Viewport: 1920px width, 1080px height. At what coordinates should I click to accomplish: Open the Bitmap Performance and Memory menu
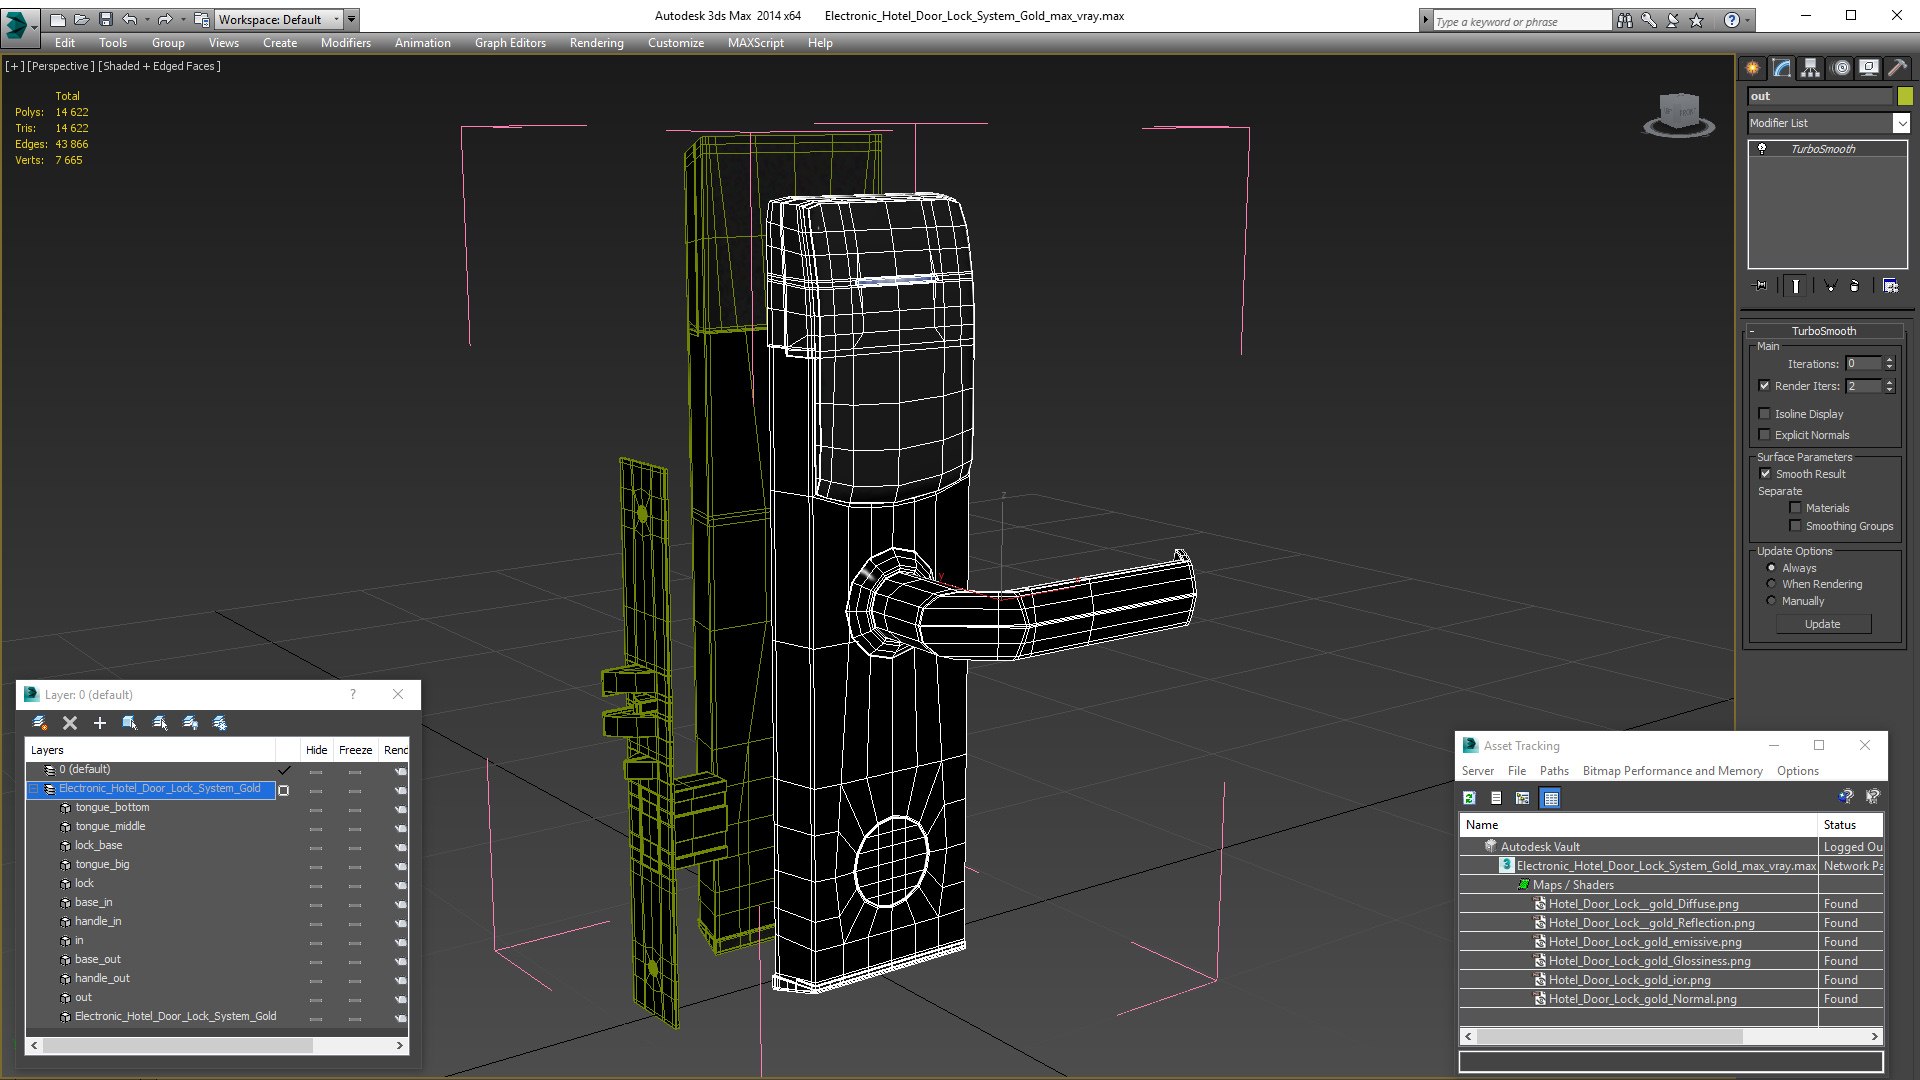[1671, 771]
